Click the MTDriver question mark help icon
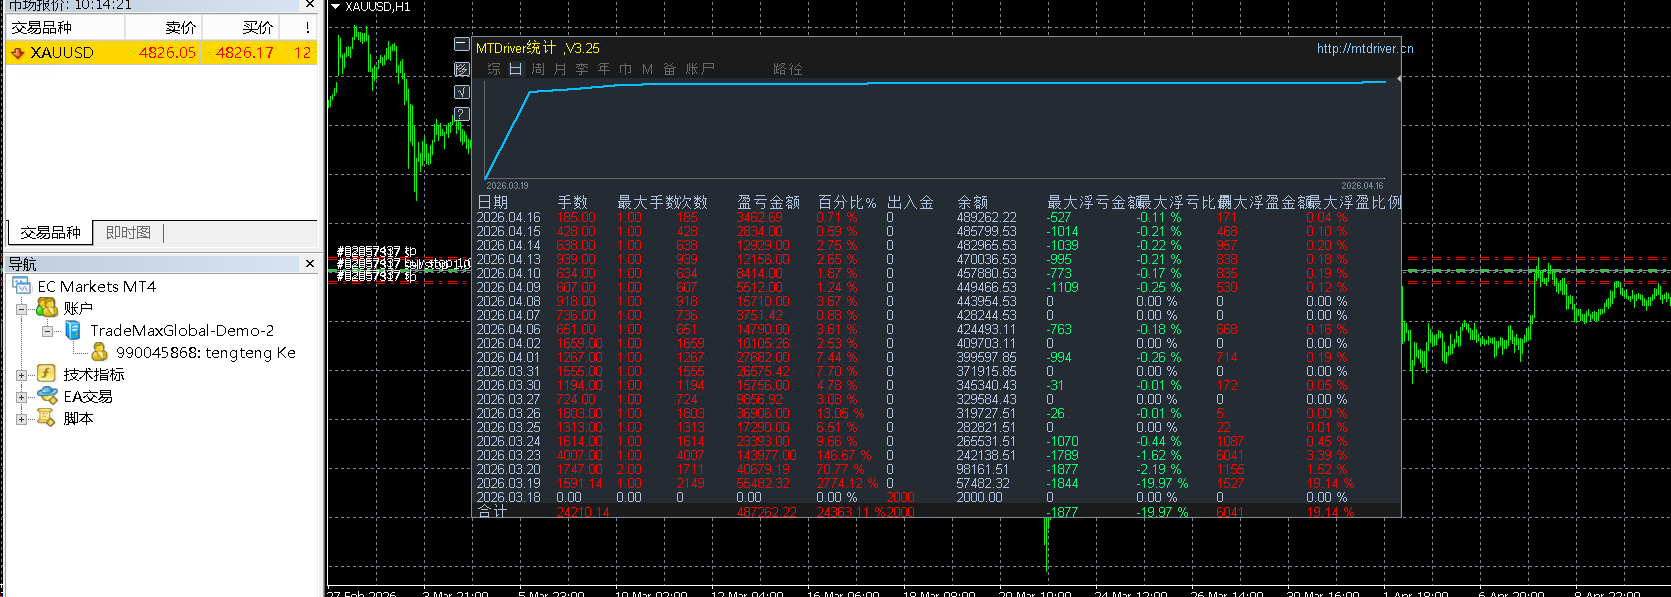Viewport: 1671px width, 597px height. pos(461,114)
